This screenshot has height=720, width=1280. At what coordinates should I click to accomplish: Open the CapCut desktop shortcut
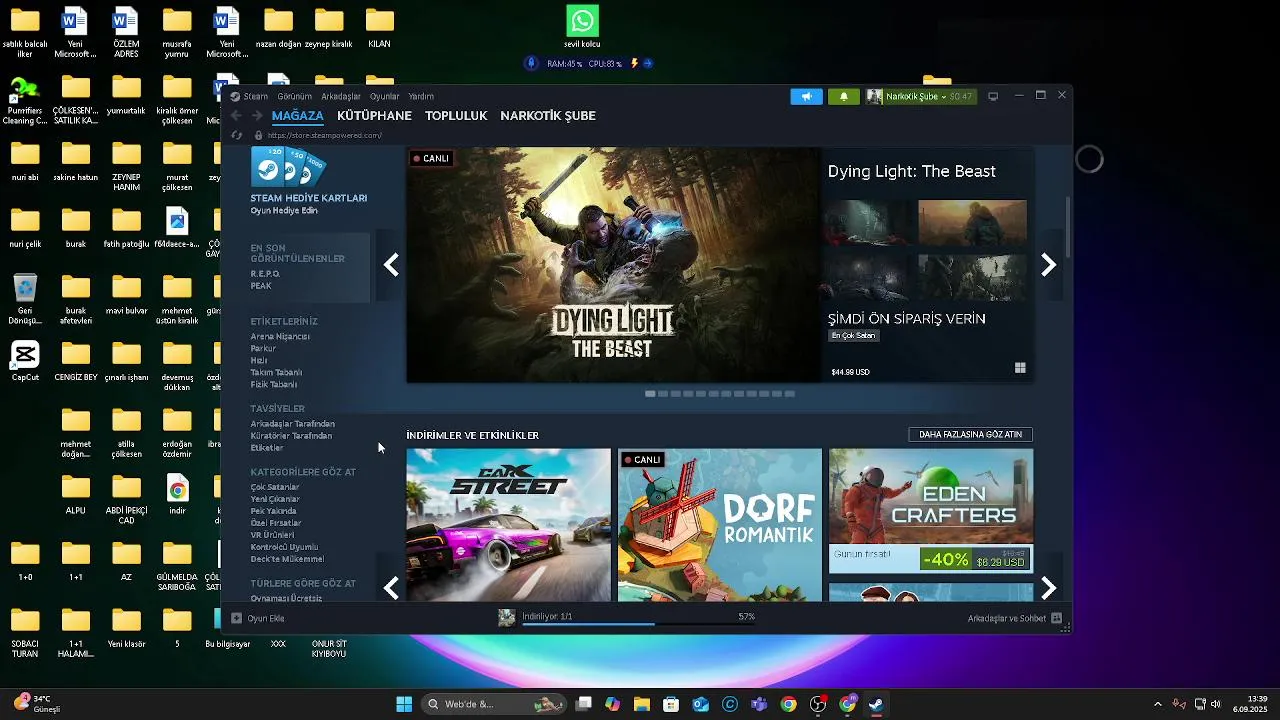(25, 360)
